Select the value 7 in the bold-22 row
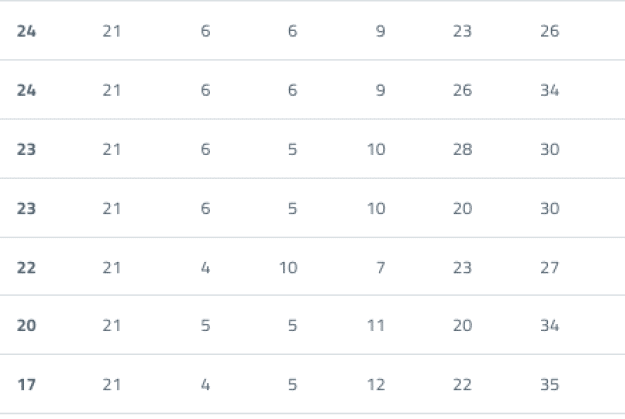The width and height of the screenshot is (625, 419). (x=380, y=268)
